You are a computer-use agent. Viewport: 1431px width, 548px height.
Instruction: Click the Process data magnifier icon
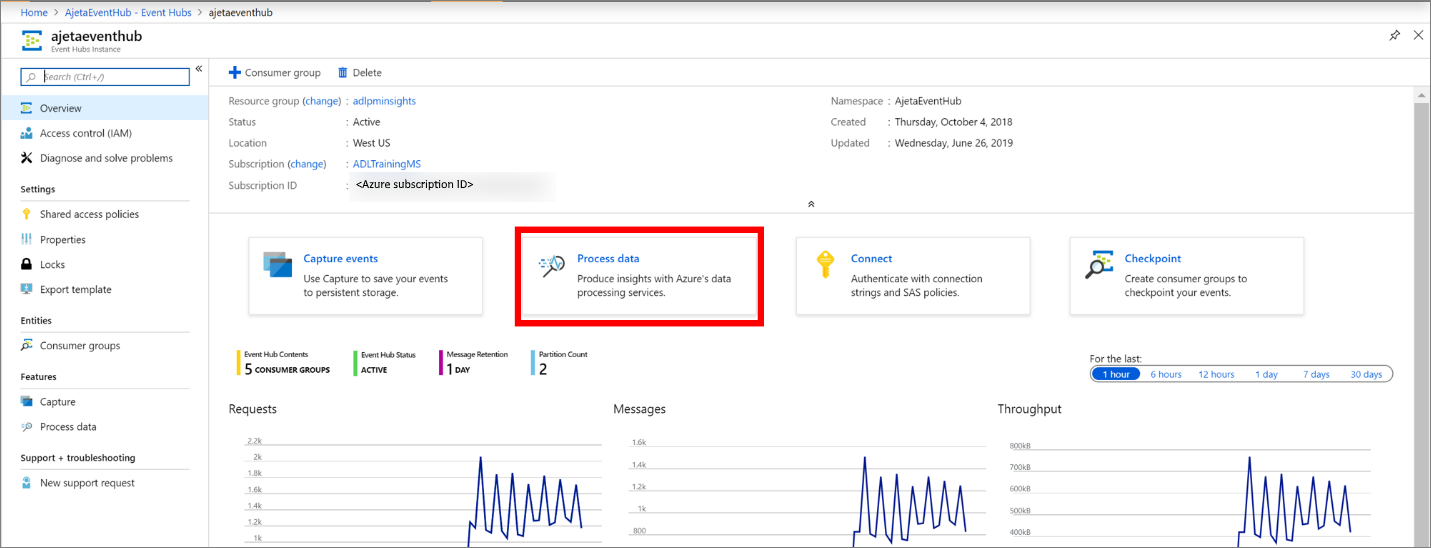(552, 265)
